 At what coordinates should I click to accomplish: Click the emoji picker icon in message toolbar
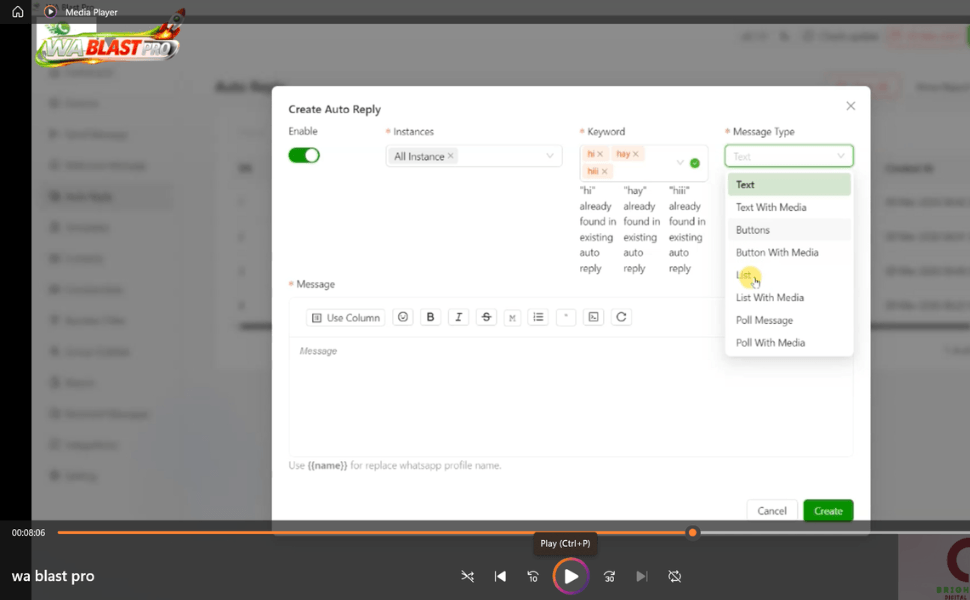click(403, 317)
